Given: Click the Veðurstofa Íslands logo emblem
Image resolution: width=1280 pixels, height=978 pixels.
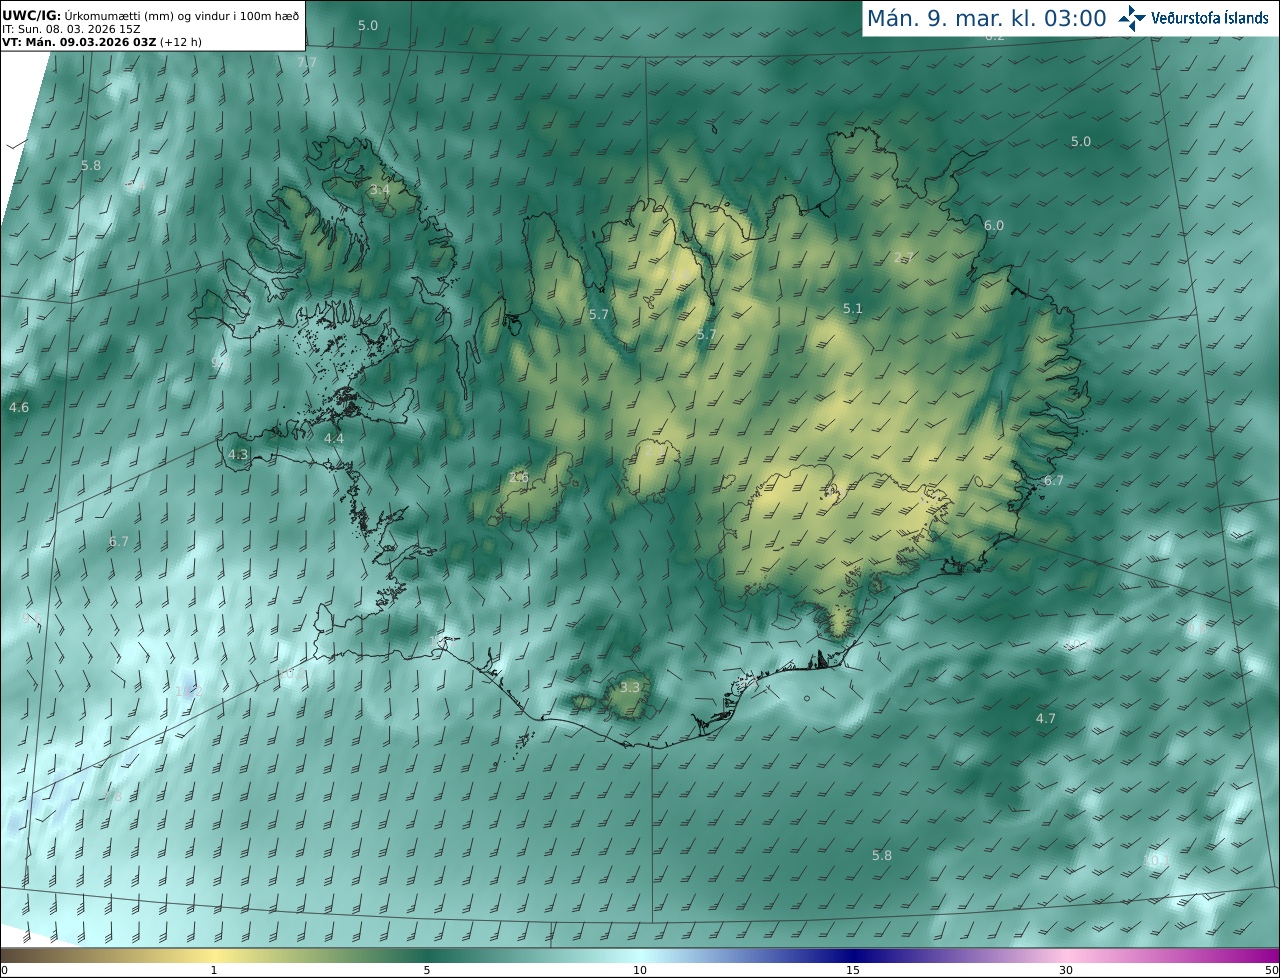Looking at the screenshot, I should pyautogui.click(x=1133, y=17).
